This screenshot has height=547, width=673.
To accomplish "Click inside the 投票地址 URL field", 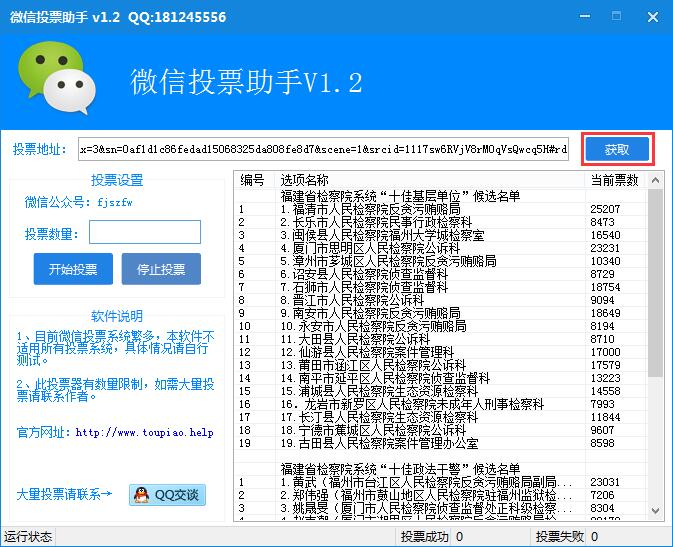I will tap(323, 150).
